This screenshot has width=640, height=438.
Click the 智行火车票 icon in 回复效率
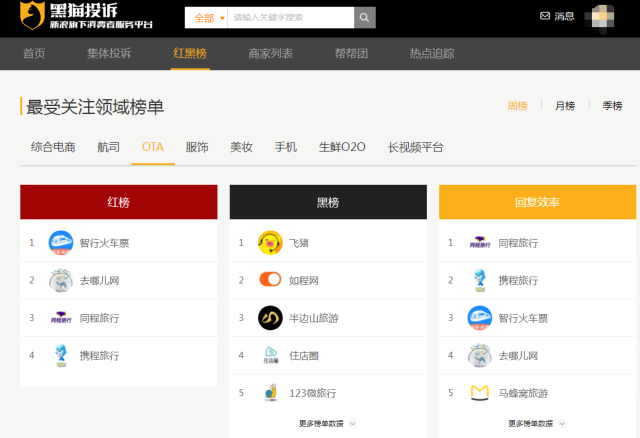tap(480, 318)
